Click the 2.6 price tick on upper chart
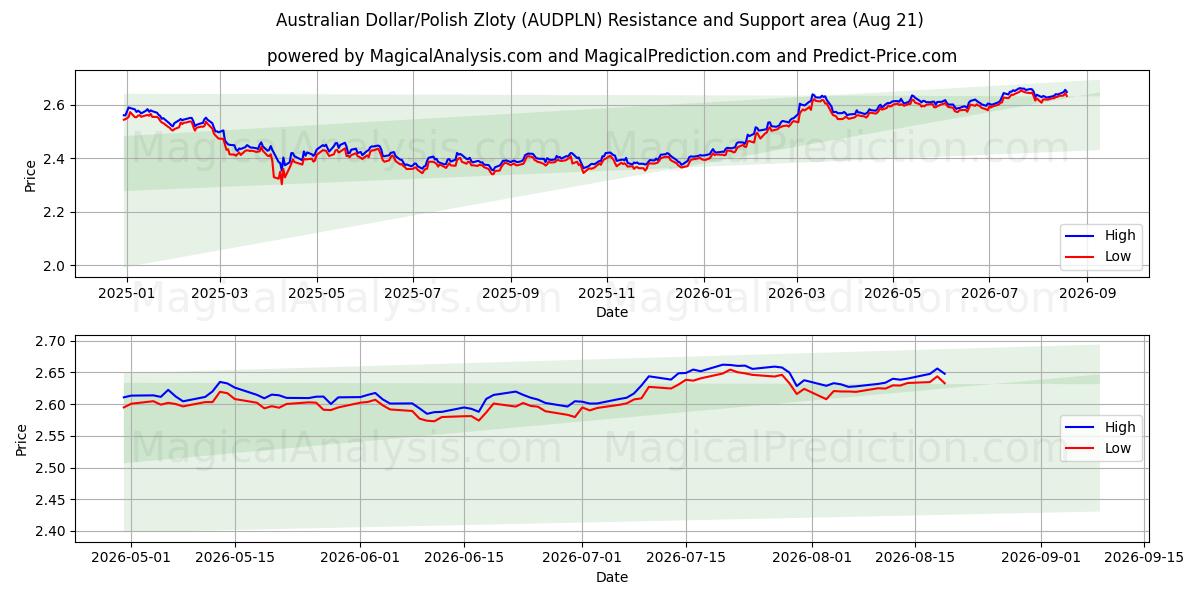Image resolution: width=1200 pixels, height=600 pixels. [56, 105]
